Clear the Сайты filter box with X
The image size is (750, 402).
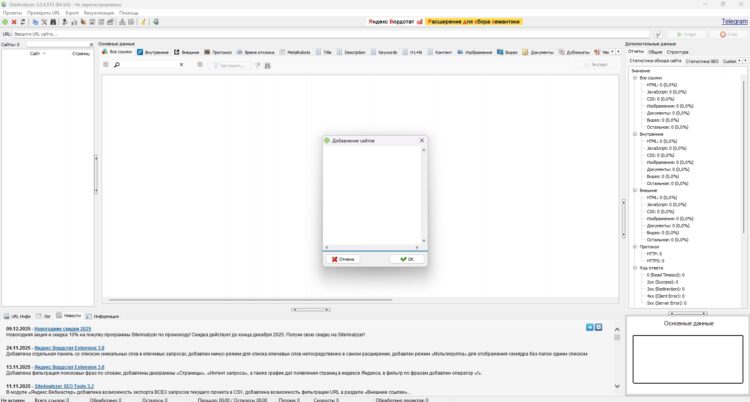coord(91,45)
